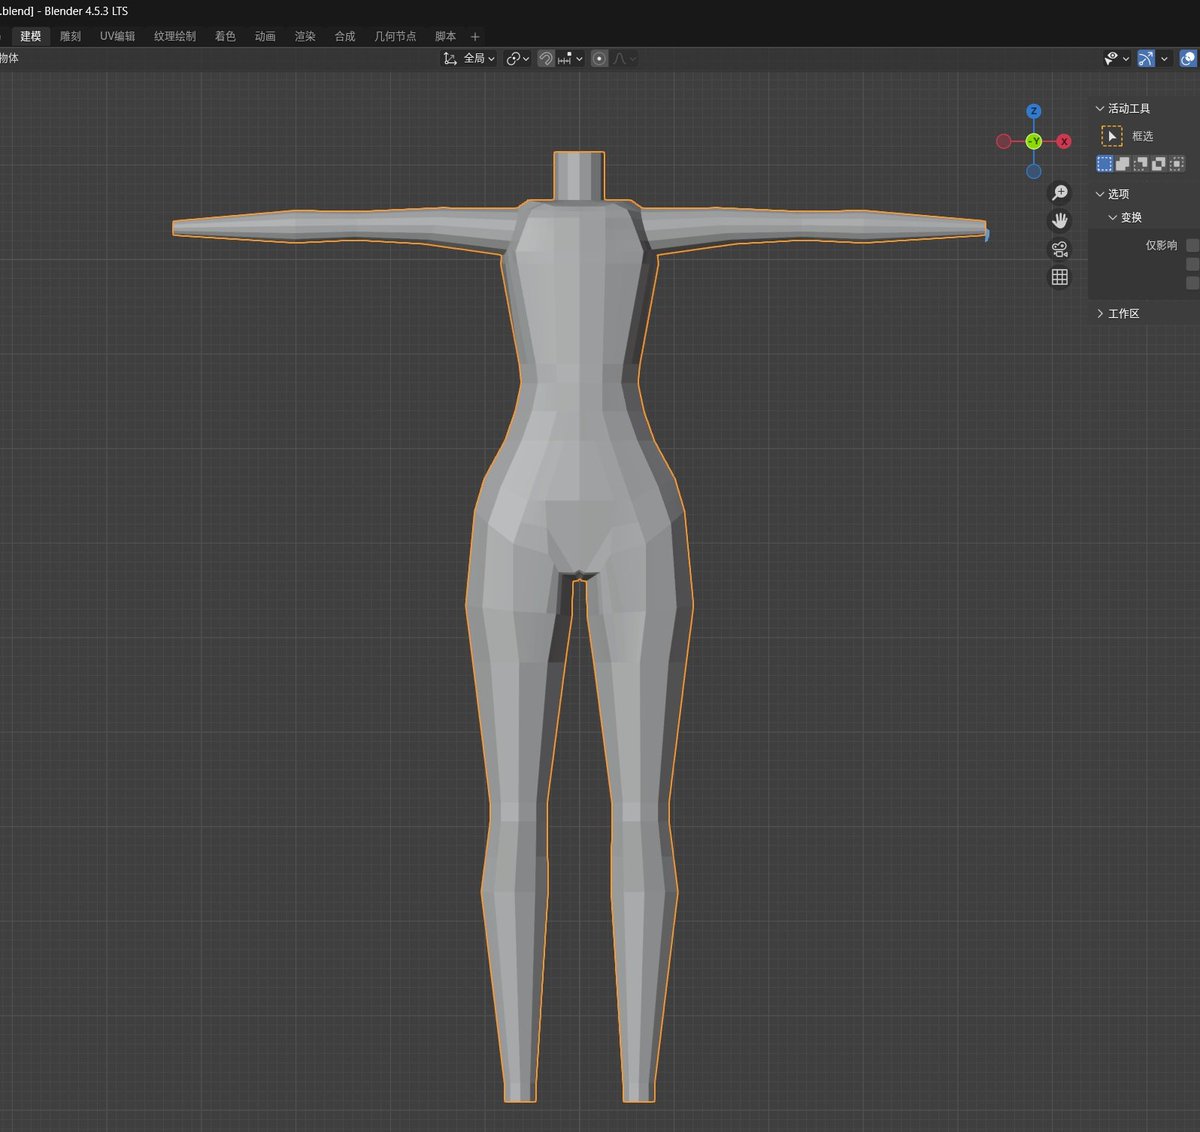Click the red X axis on gizmo
The height and width of the screenshot is (1132, 1200).
click(x=1064, y=141)
